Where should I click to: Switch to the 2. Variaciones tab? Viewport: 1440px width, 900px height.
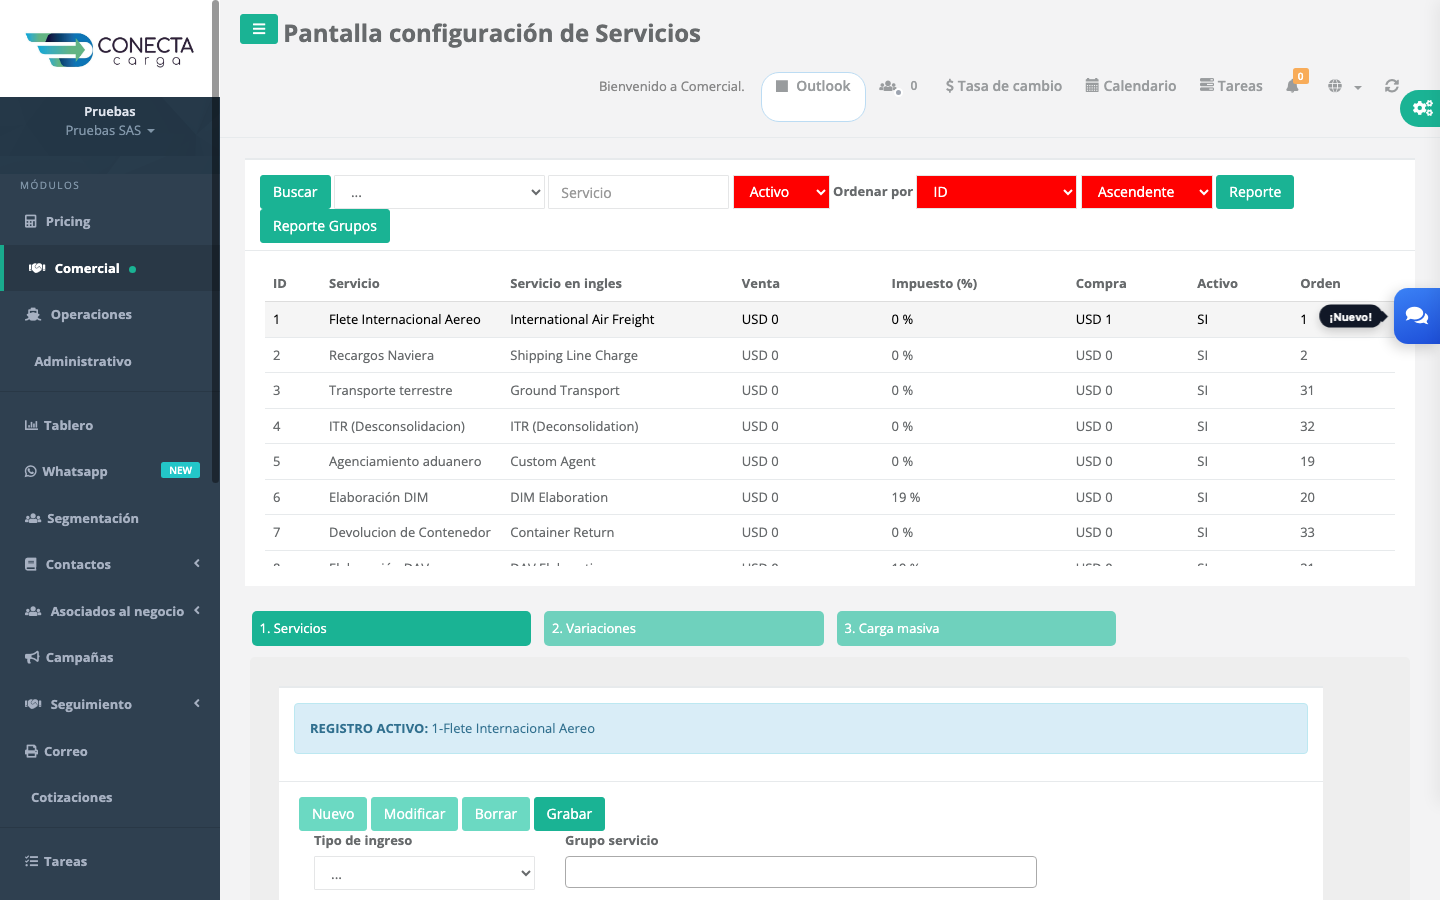pyautogui.click(x=684, y=629)
